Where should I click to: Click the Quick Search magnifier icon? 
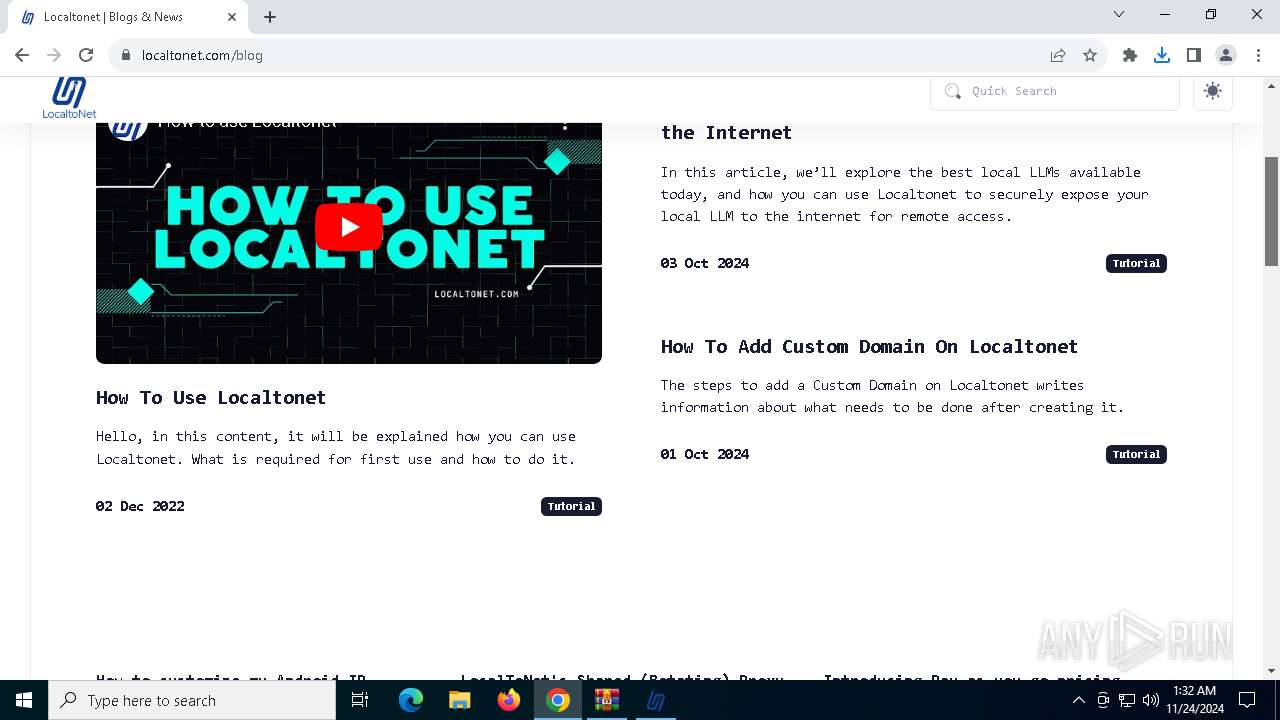(952, 91)
